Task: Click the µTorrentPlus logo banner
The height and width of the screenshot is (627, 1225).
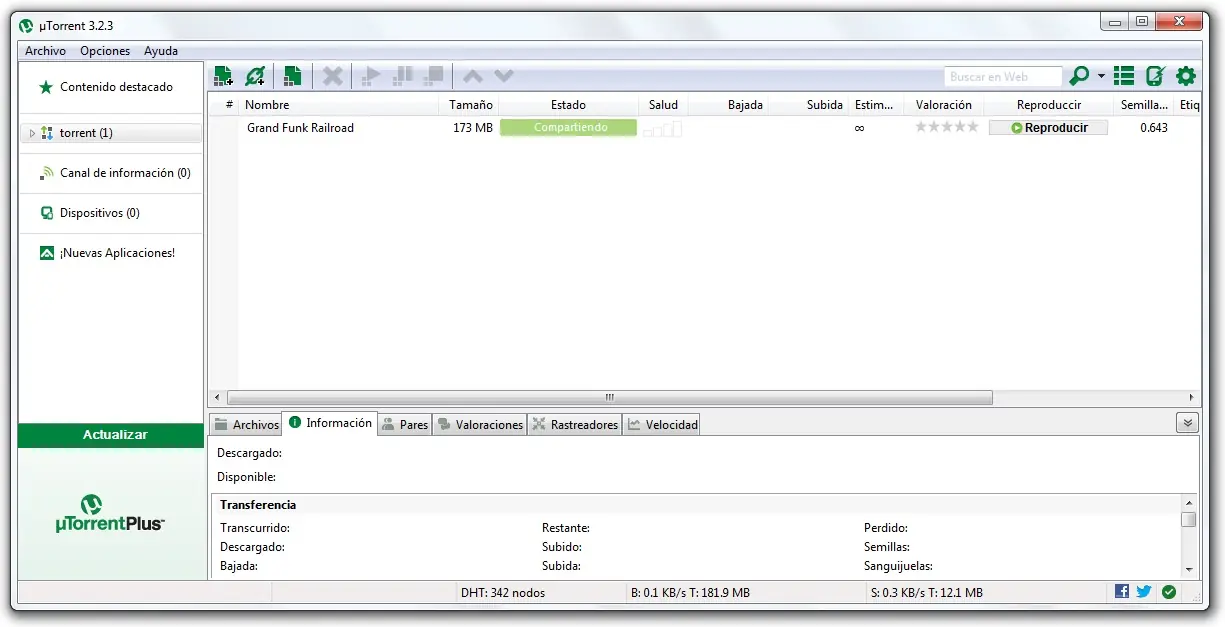Action: click(111, 514)
